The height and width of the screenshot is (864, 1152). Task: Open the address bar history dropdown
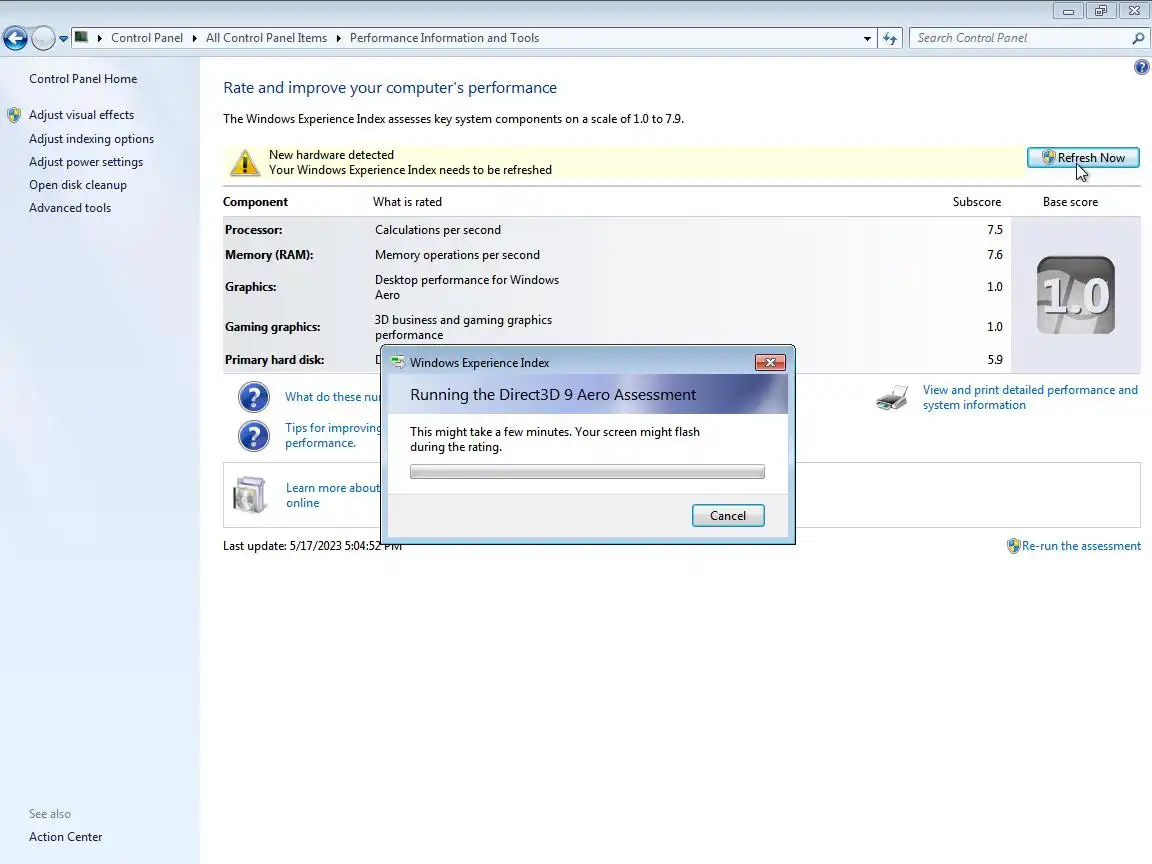(x=867, y=38)
